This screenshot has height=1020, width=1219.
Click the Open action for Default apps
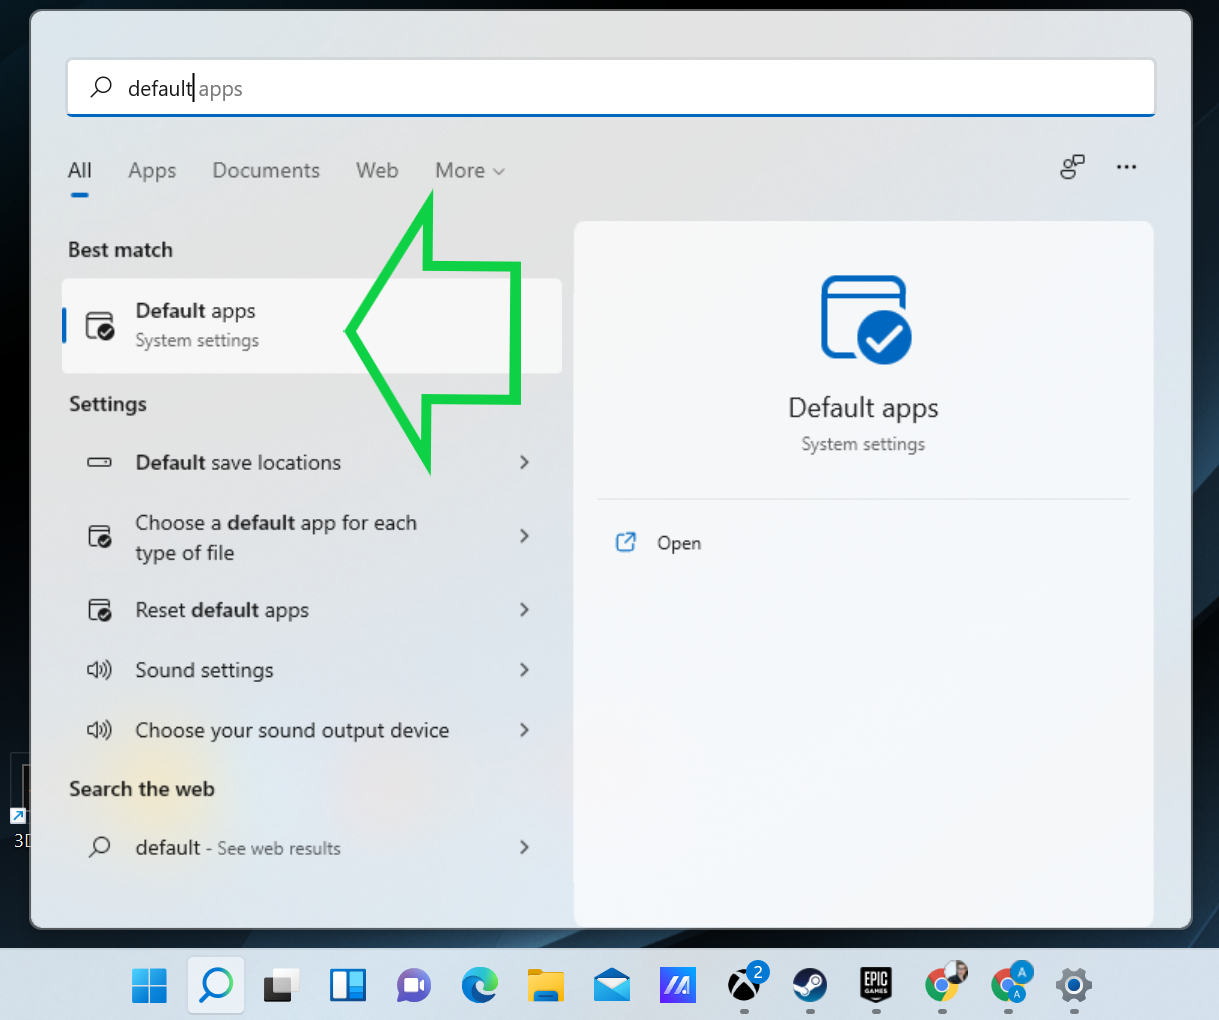coord(678,543)
